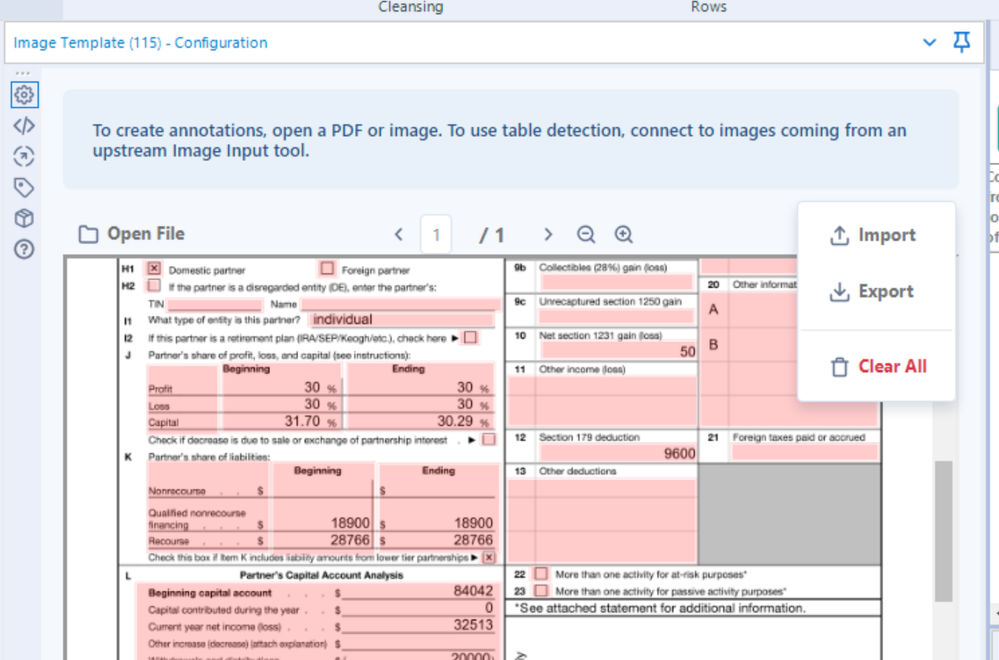Open the Configuration gear tab in sidebar
This screenshot has width=999, height=660.
pyautogui.click(x=24, y=95)
